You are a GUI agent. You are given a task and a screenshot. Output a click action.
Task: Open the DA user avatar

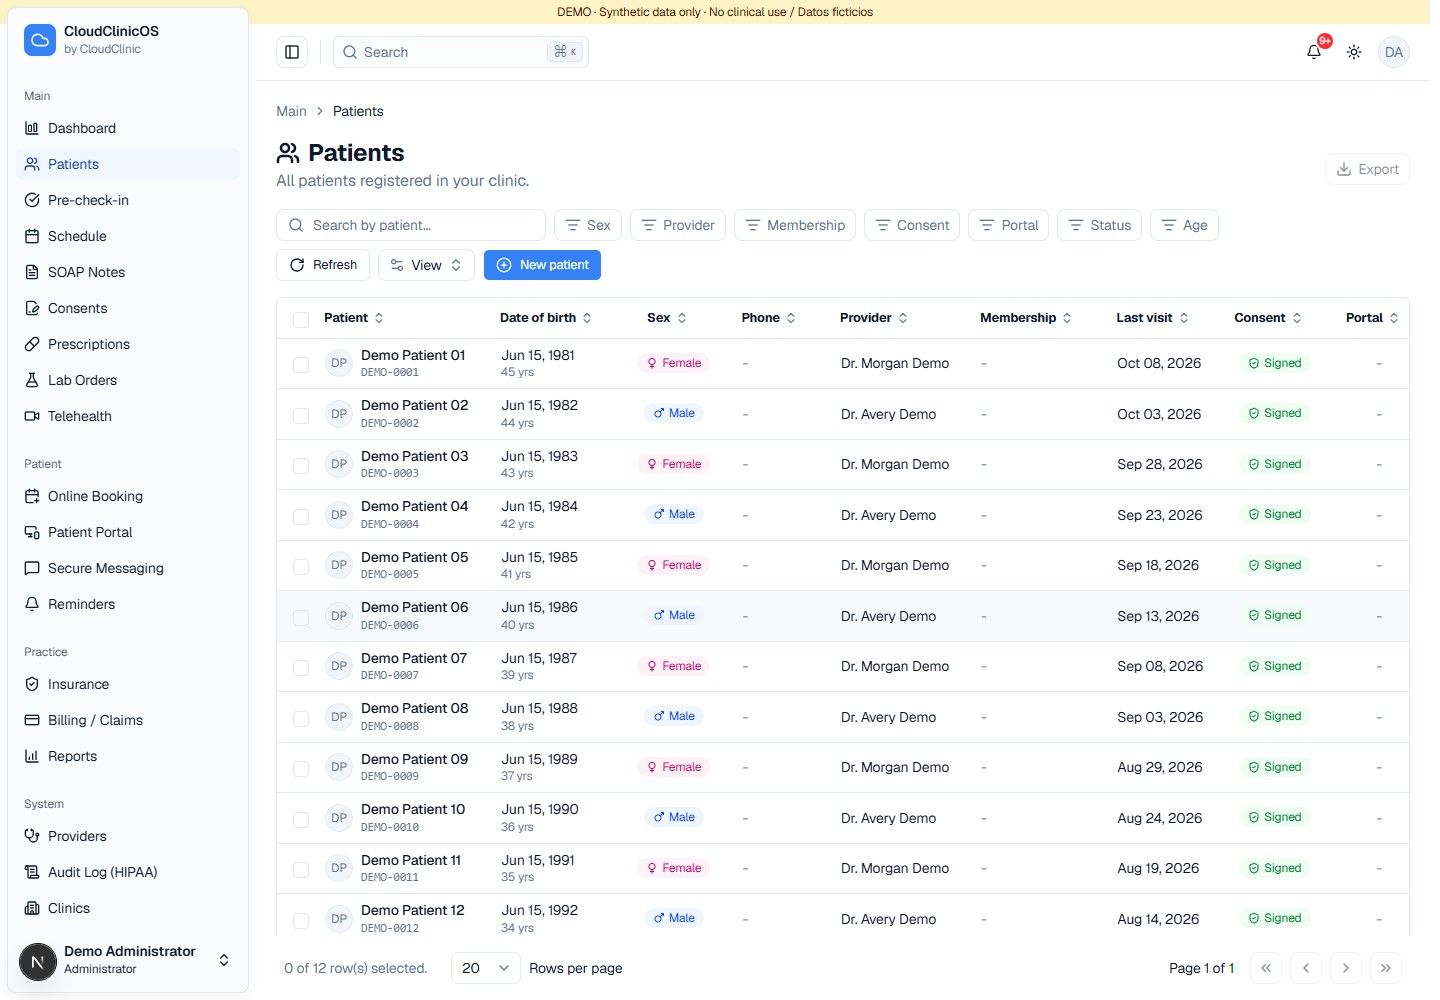(1394, 52)
